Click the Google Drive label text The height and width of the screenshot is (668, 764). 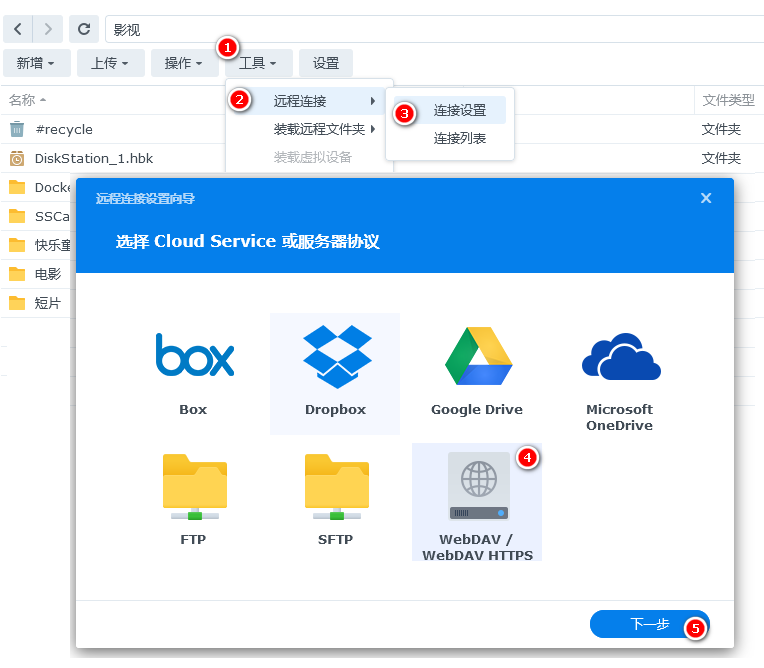coord(477,409)
